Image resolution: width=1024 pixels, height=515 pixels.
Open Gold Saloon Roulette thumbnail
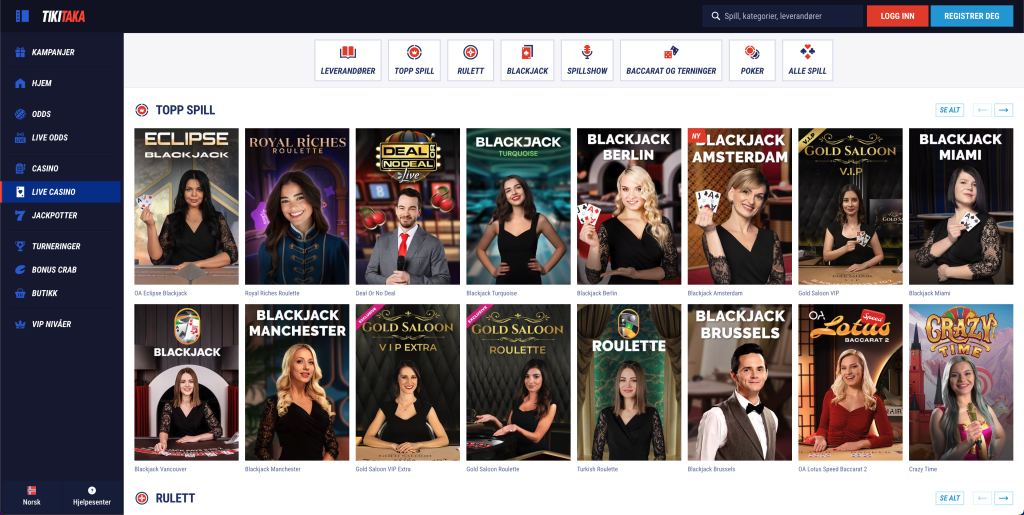tap(519, 382)
